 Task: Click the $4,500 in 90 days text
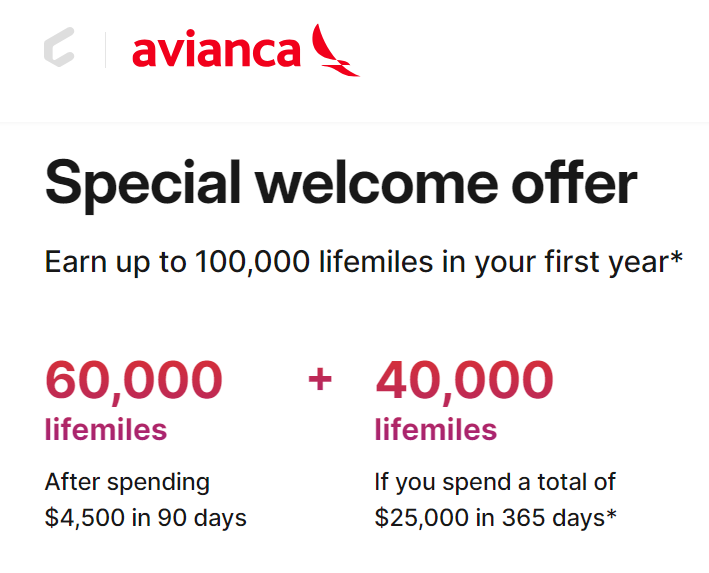(x=146, y=517)
